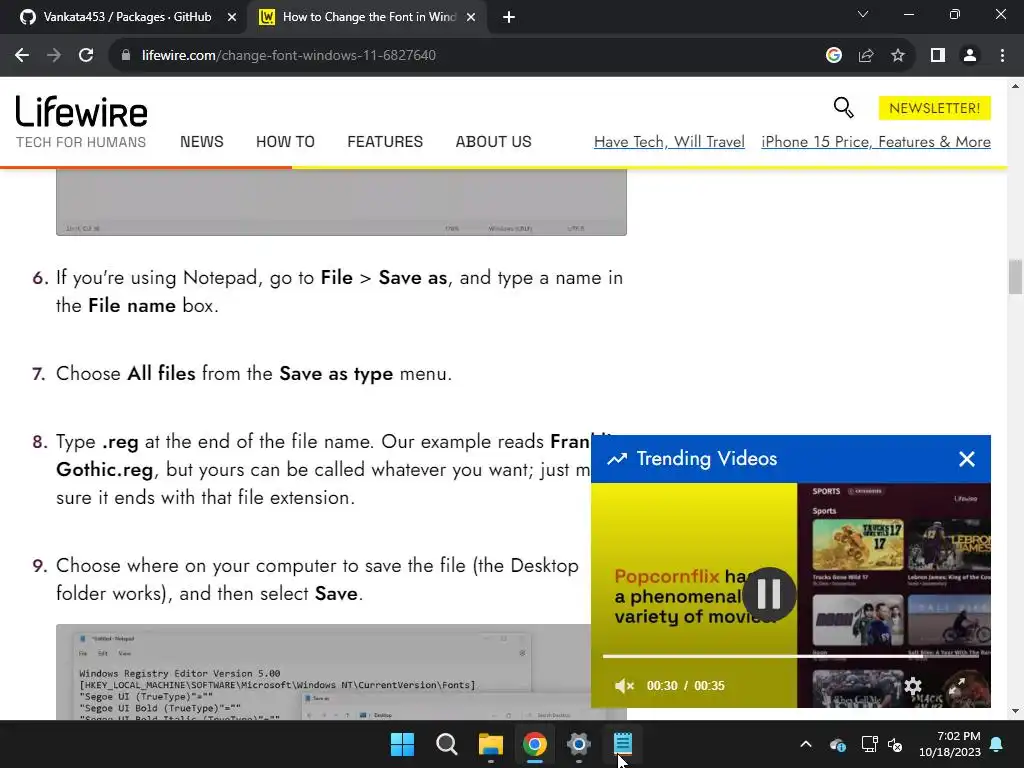Image resolution: width=1024 pixels, height=768 pixels.
Task: Open iPhone 15 Price, Features & More
Action: pos(876,142)
